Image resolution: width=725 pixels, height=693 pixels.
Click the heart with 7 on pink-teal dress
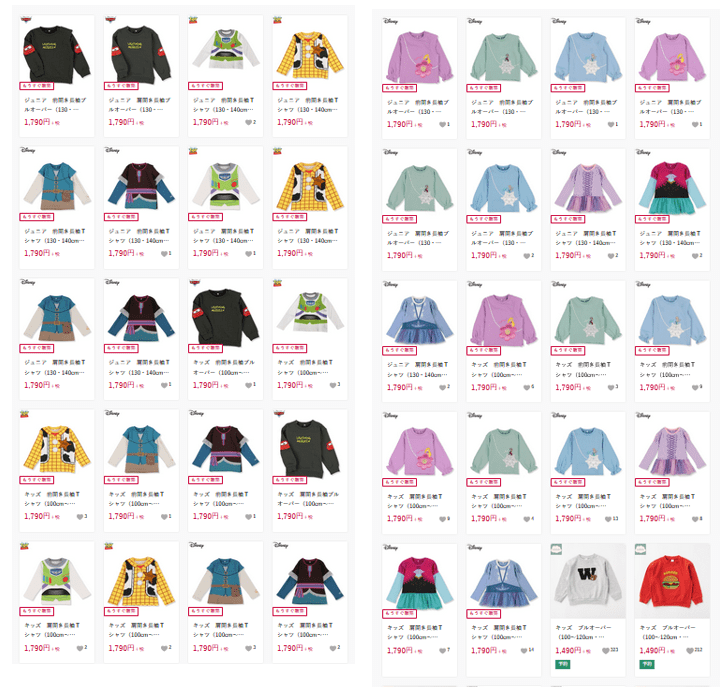tap(442, 650)
